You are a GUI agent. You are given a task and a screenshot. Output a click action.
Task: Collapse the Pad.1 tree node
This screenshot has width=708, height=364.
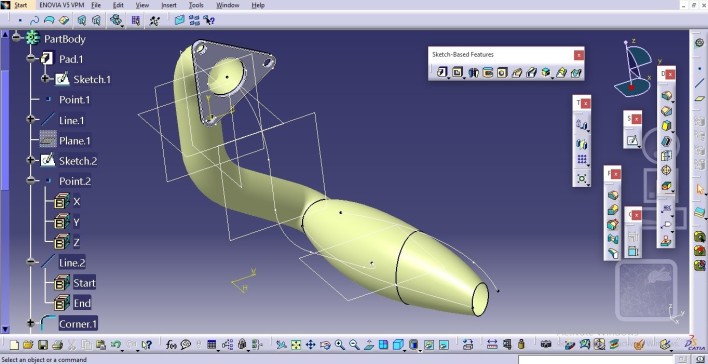(x=31, y=58)
